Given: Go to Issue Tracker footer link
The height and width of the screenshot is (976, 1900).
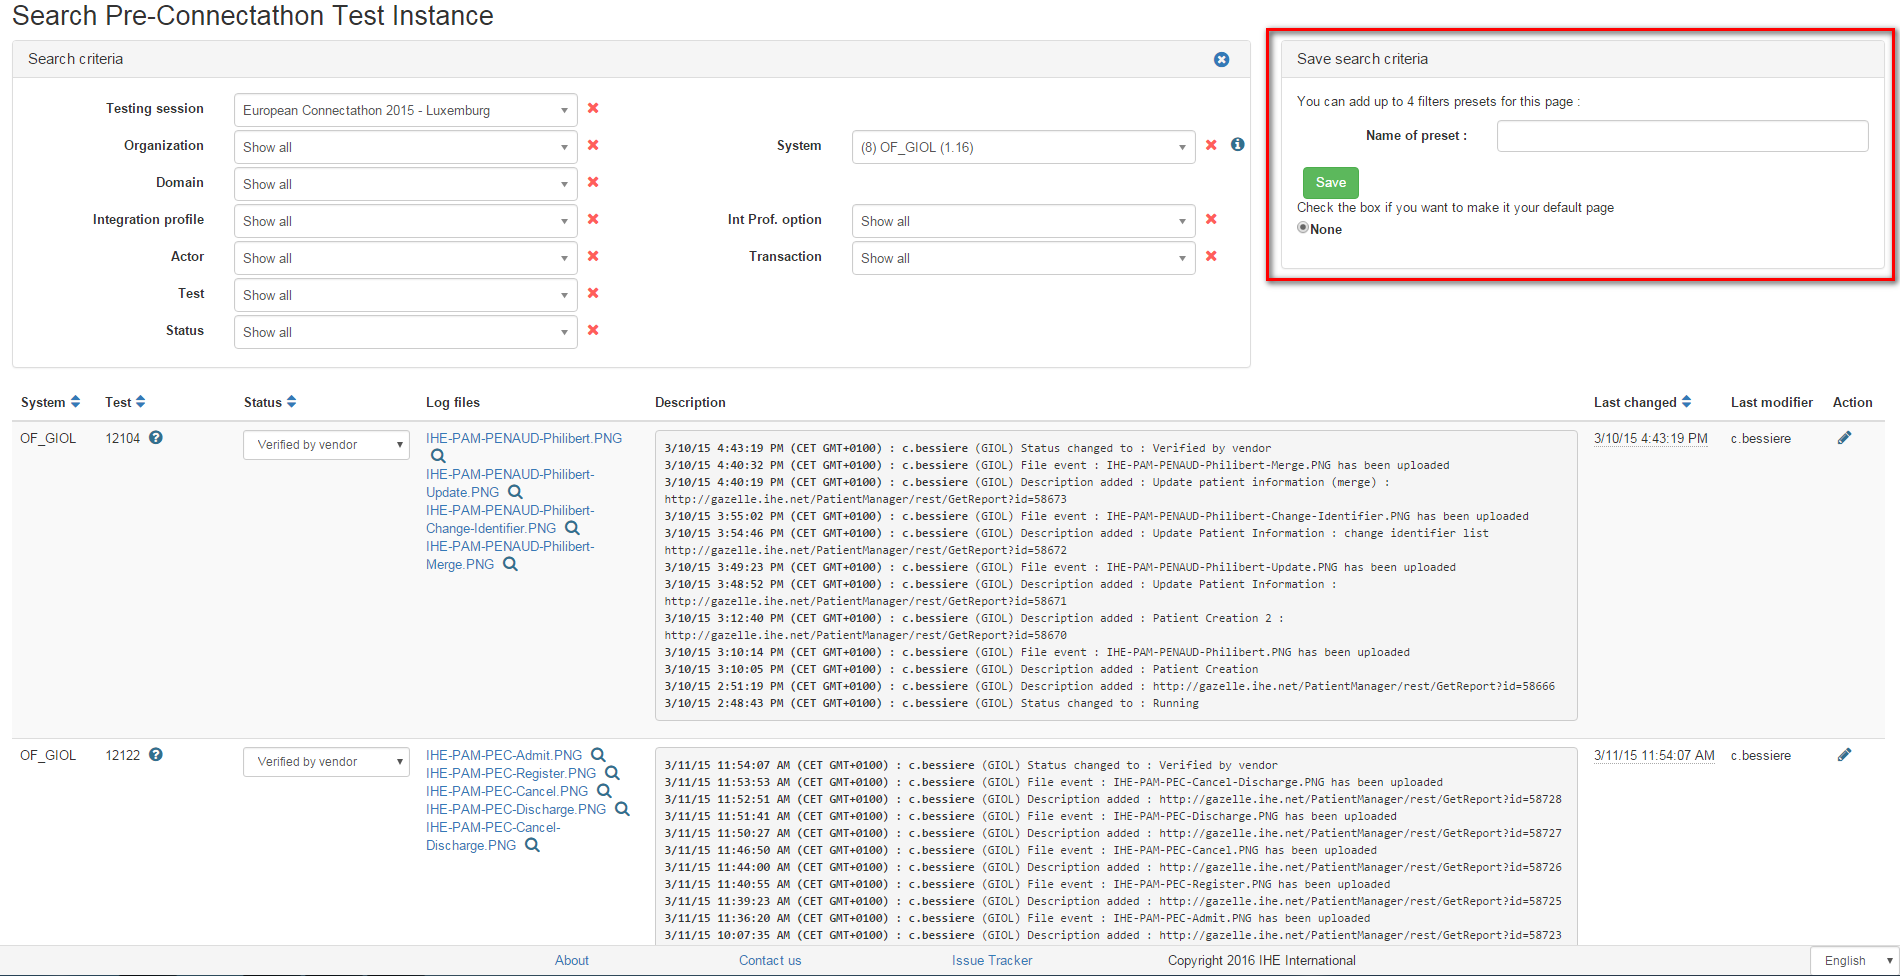Looking at the screenshot, I should (x=991, y=960).
